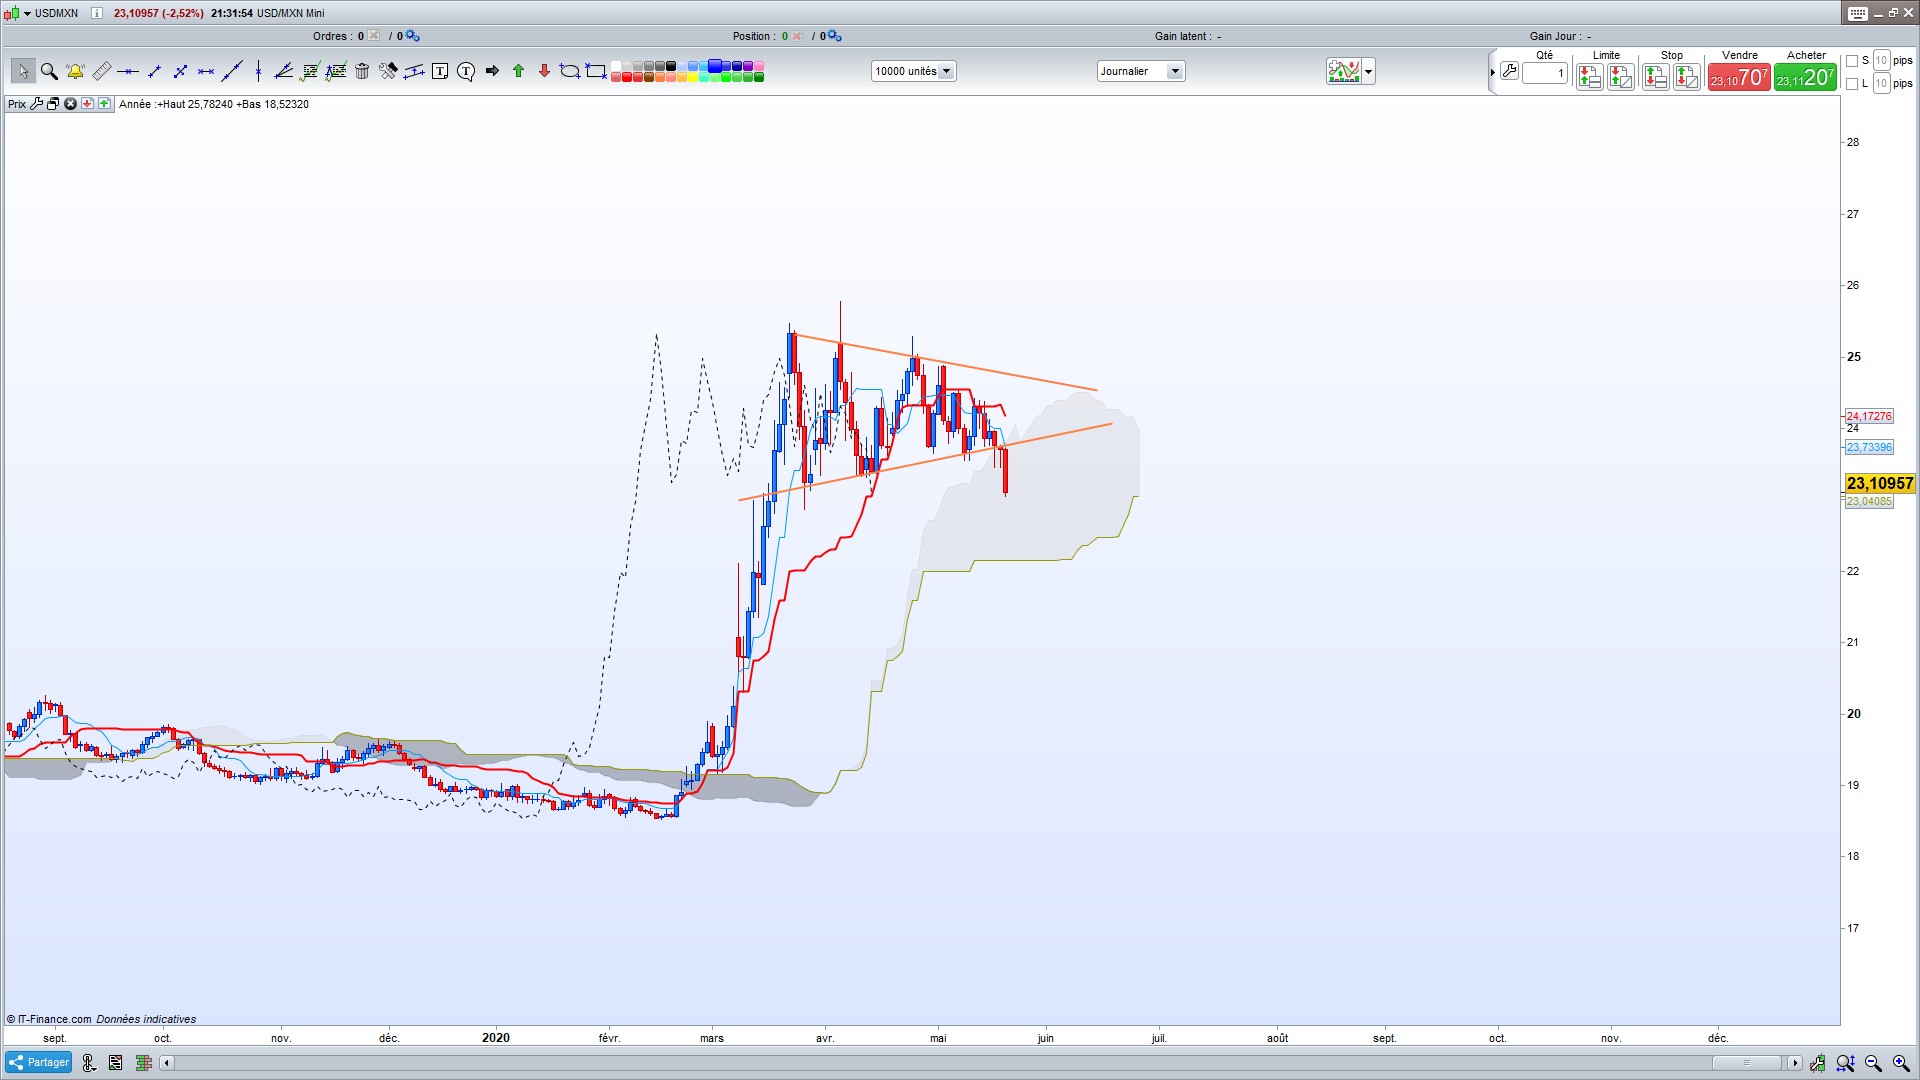The height and width of the screenshot is (1080, 1920).
Task: Move Prix panel down with red arrow
Action: [x=87, y=104]
